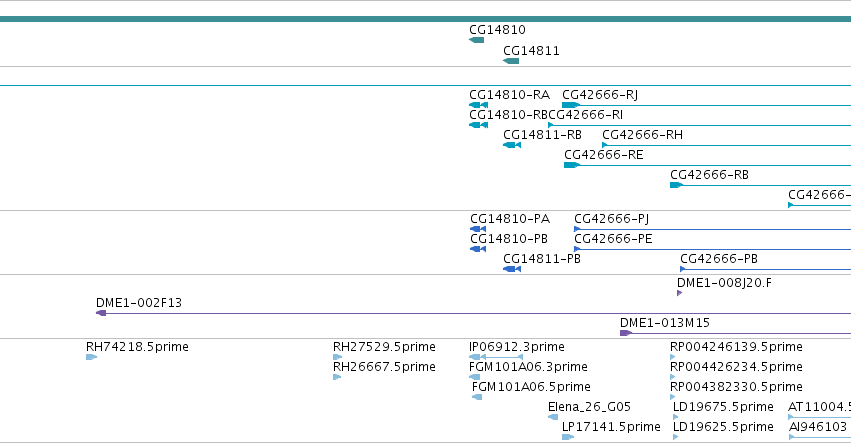
Task: Open the CG42666-RB transcript label
Action: click(x=709, y=175)
